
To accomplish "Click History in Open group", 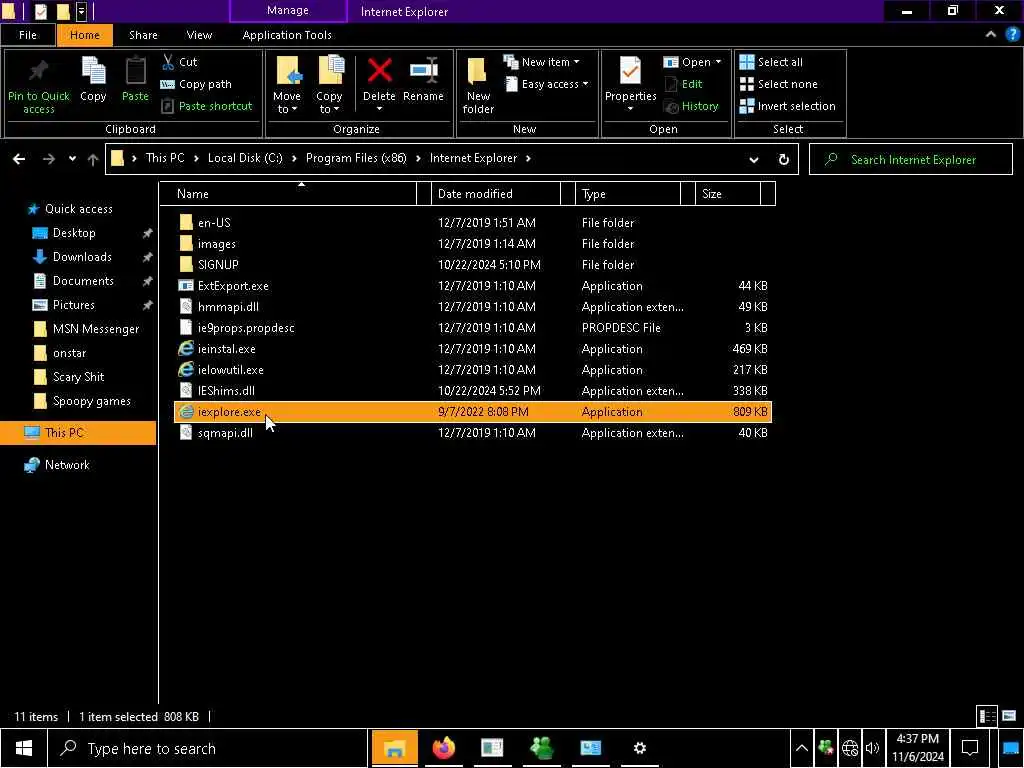I will point(691,106).
